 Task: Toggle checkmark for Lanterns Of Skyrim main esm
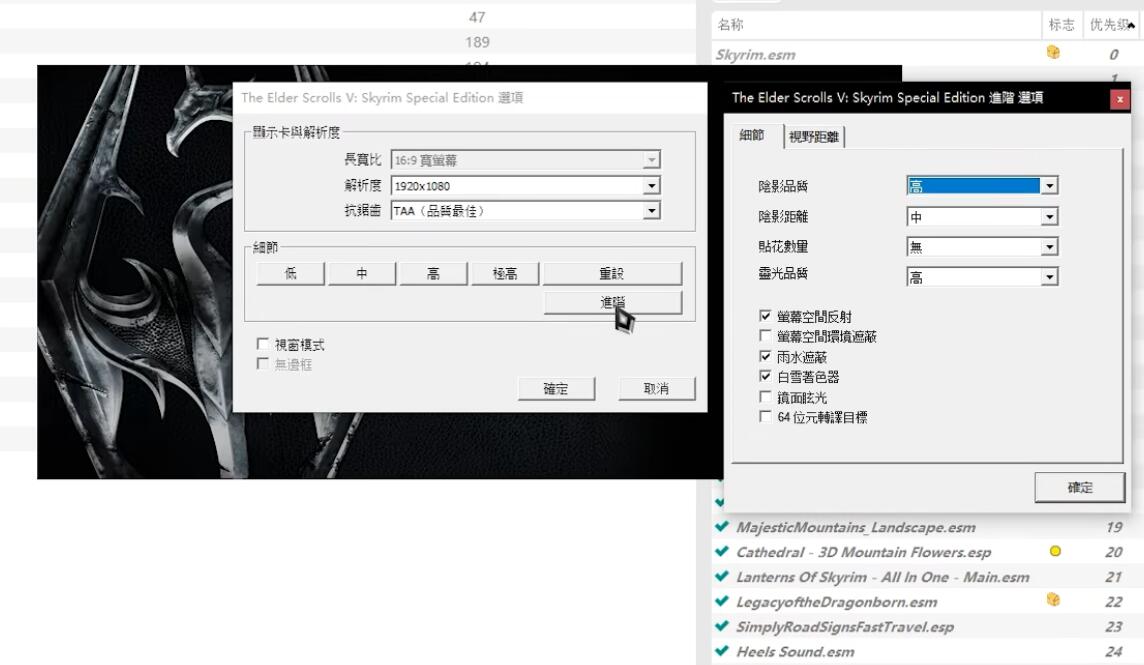tap(722, 576)
